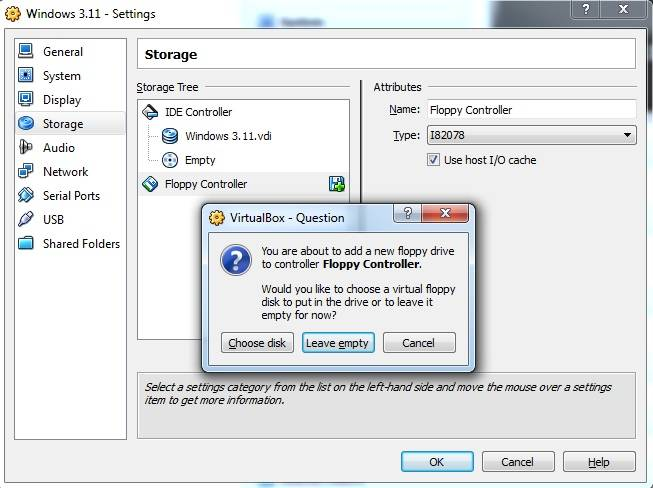653x488 pixels.
Task: Open Shared Folders settings
Action: coord(80,244)
